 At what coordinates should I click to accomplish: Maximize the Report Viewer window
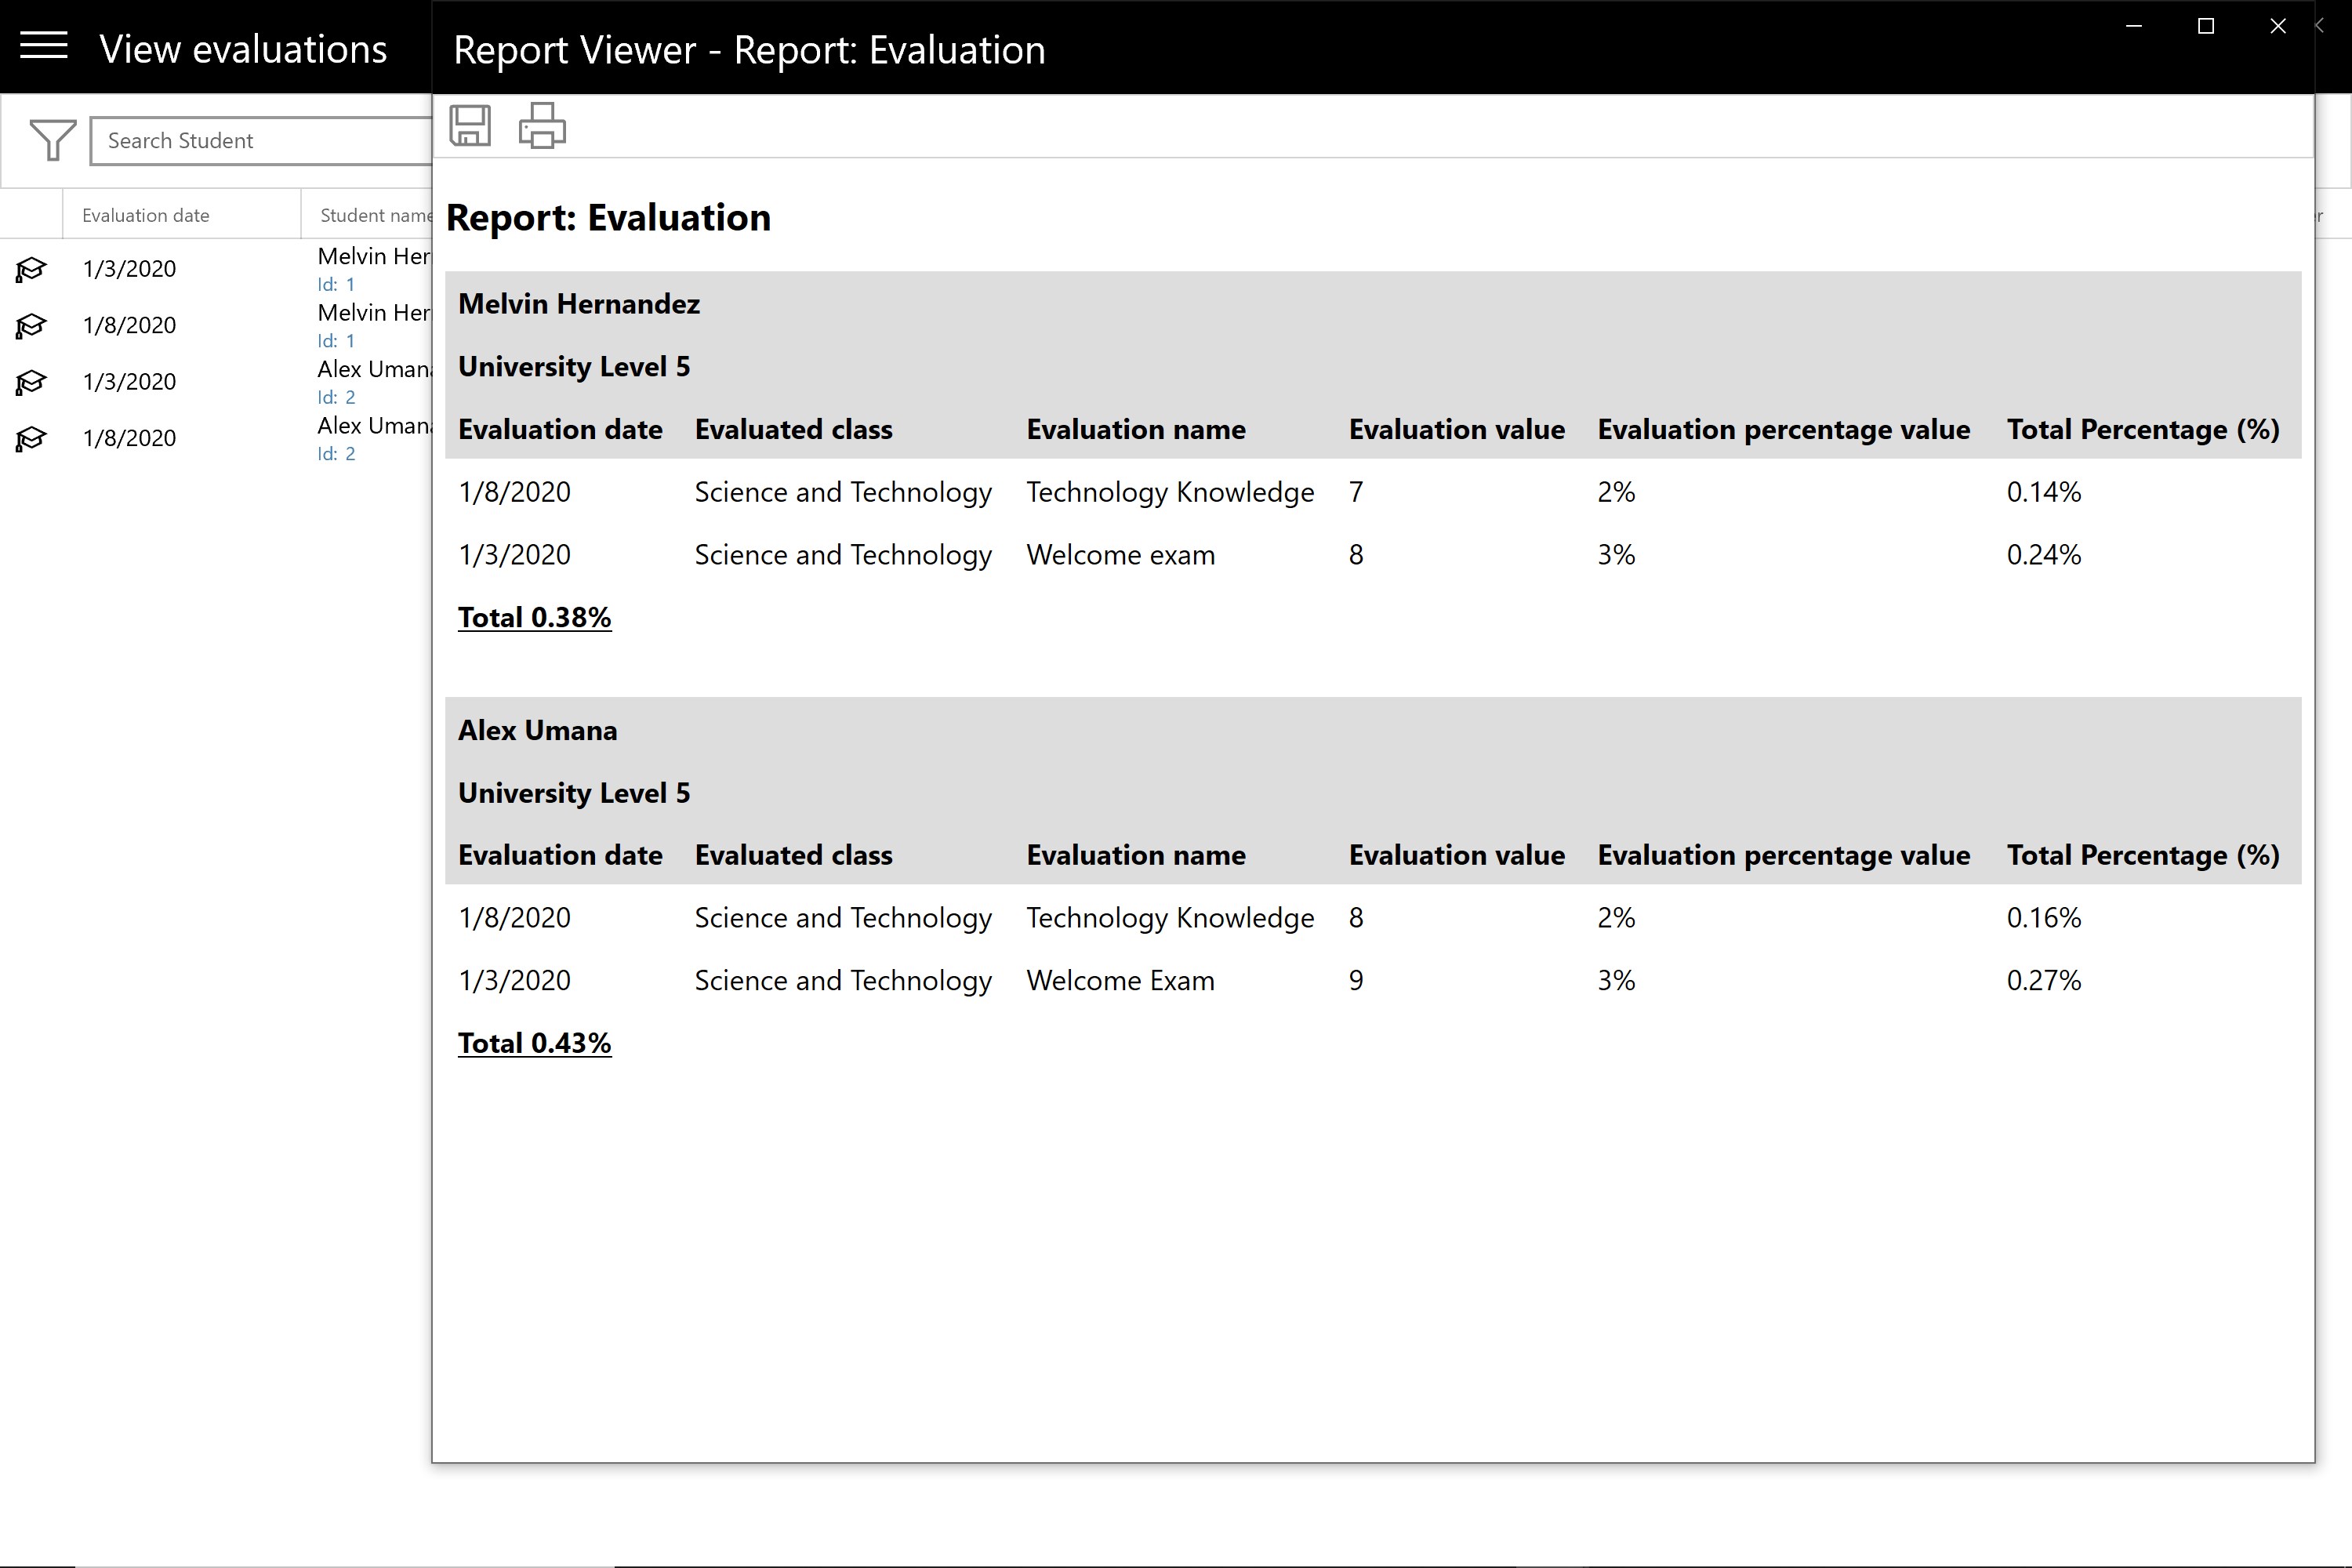coord(2205,27)
